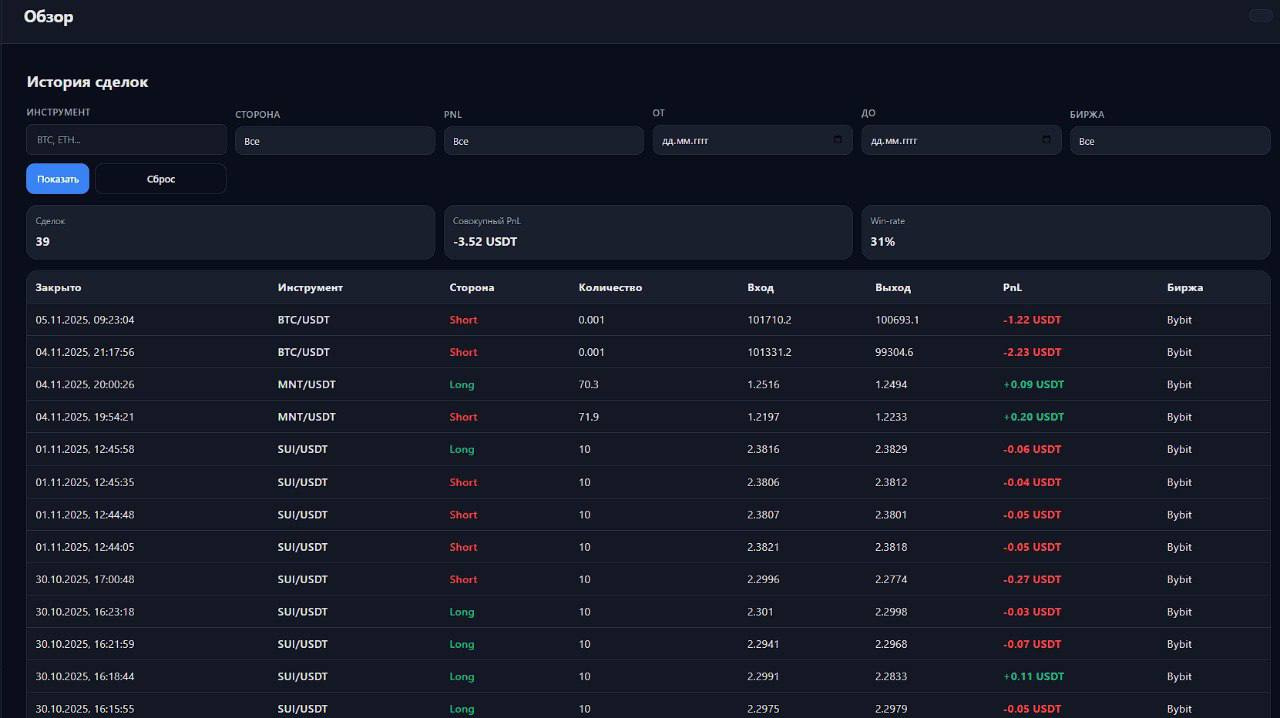Click the -0.07 USDT PnL value
Image resolution: width=1280 pixels, height=718 pixels.
pos(1032,644)
